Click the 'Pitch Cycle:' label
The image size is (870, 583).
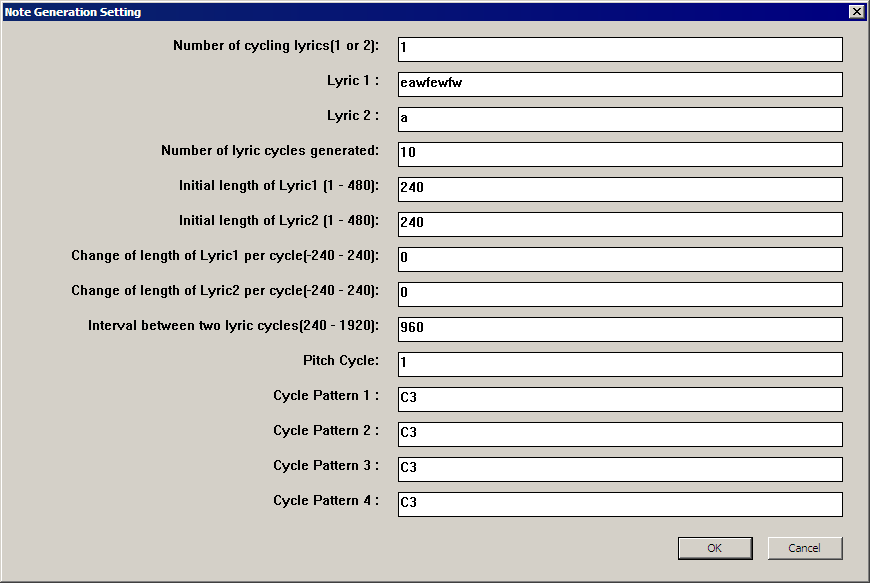click(x=341, y=361)
